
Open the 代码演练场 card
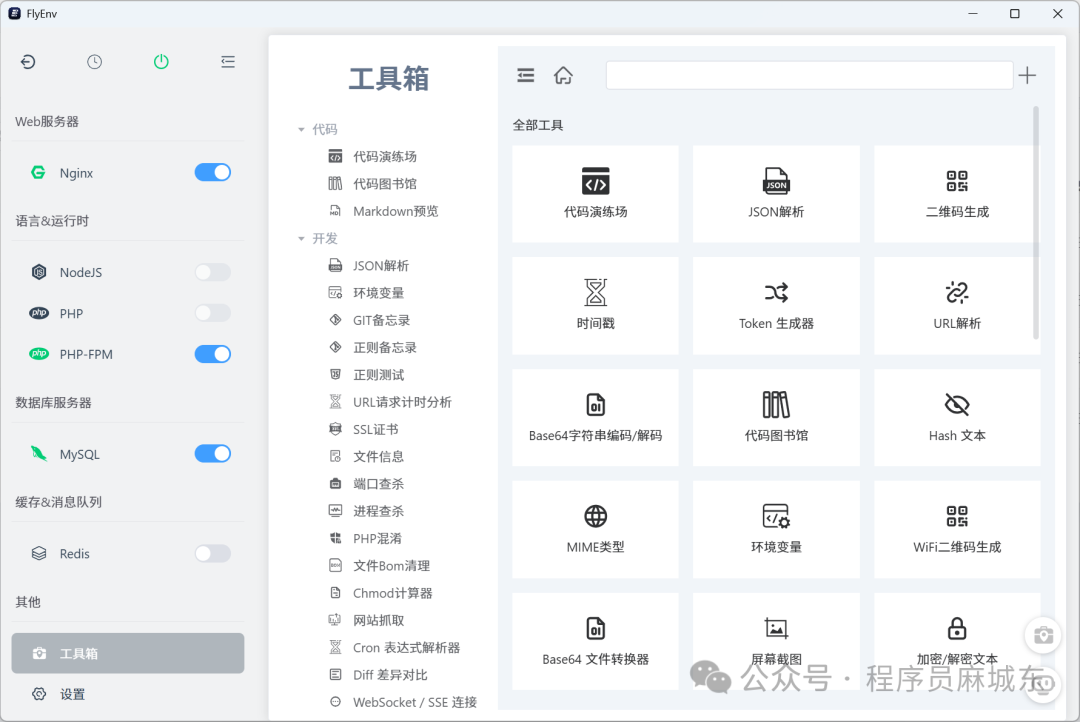tap(595, 194)
